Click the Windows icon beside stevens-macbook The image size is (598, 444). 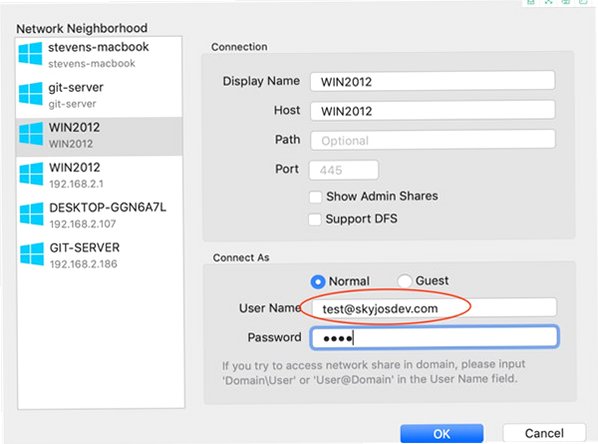pyautogui.click(x=30, y=54)
